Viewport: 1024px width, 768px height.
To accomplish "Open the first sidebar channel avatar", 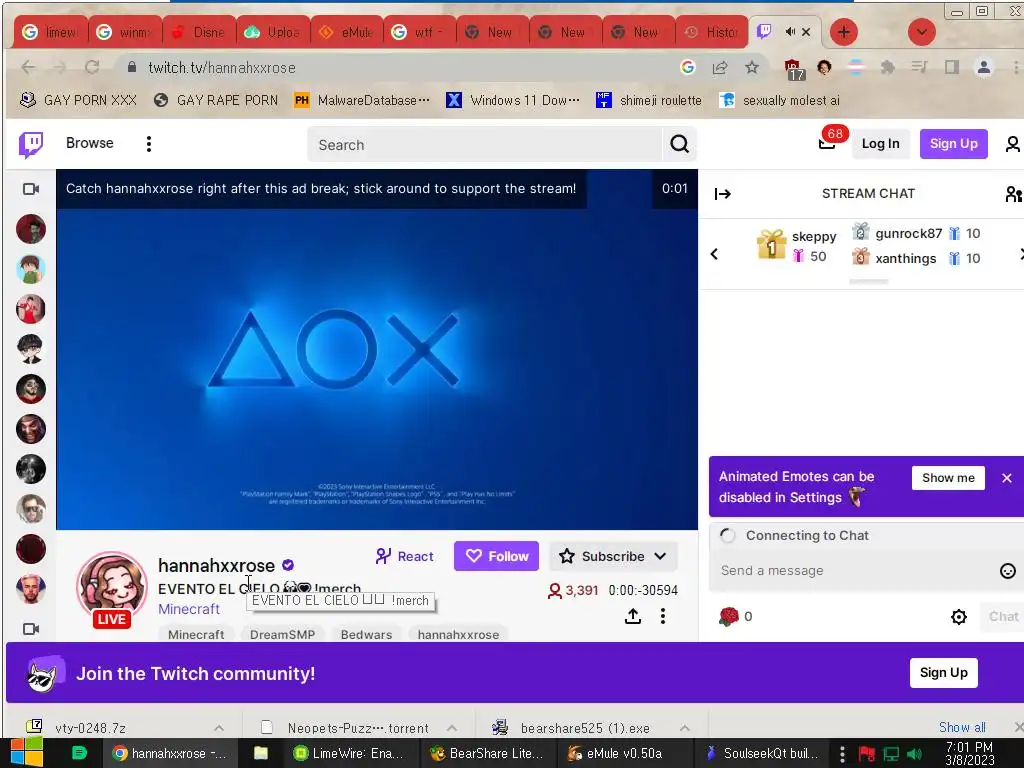I will (x=31, y=229).
